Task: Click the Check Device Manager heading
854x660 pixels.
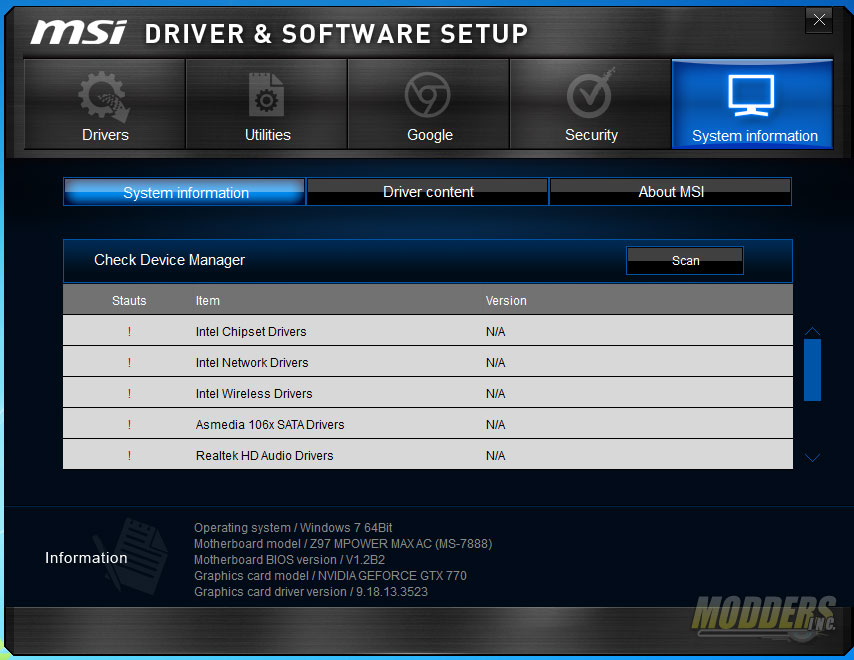Action: 169,260
